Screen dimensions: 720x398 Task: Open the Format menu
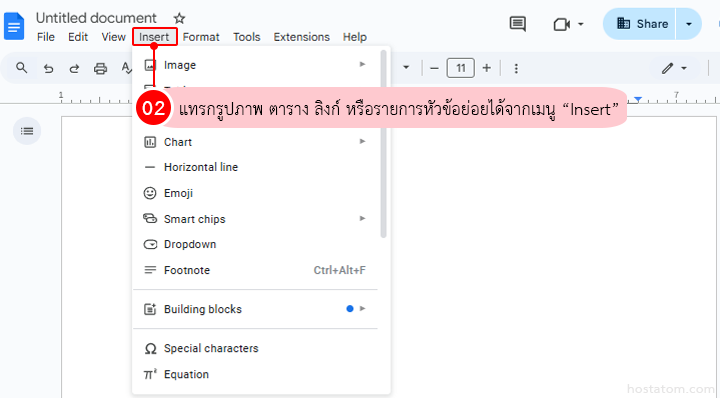tap(201, 37)
